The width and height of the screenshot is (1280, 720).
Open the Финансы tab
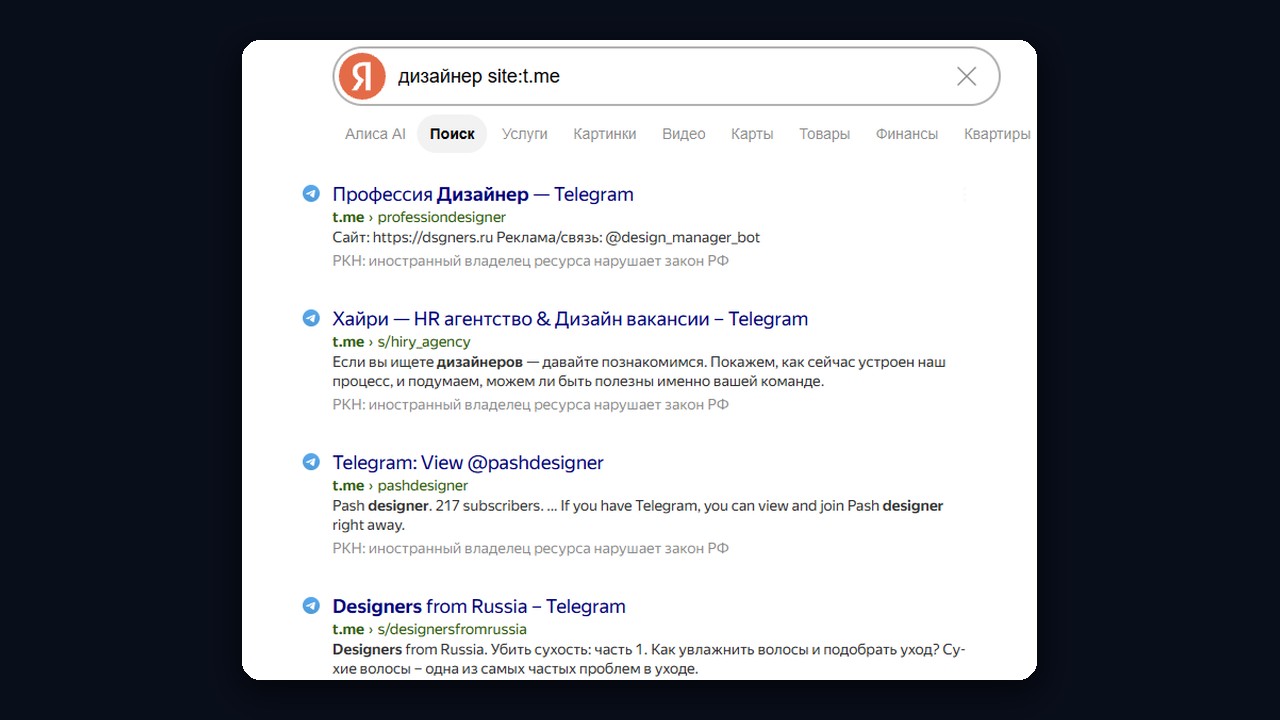coord(907,134)
